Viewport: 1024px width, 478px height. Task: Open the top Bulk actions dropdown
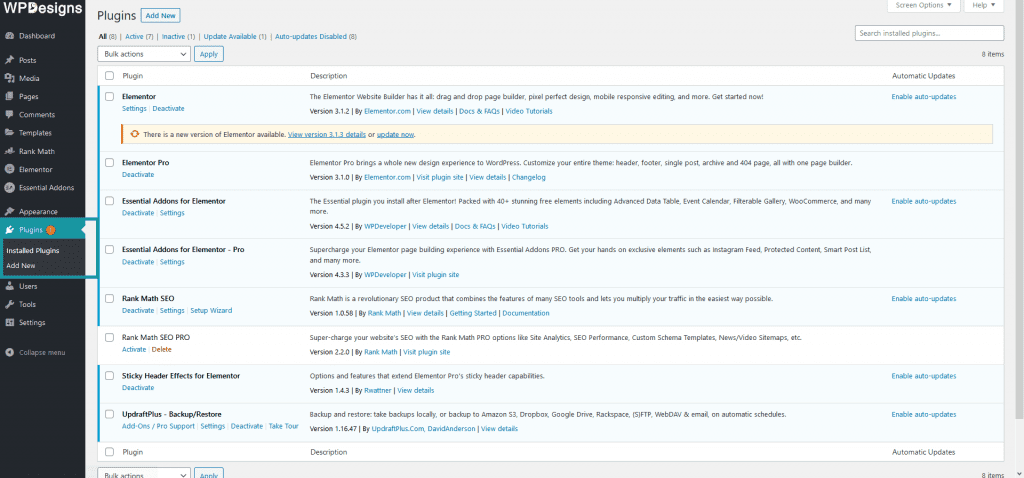pos(144,54)
